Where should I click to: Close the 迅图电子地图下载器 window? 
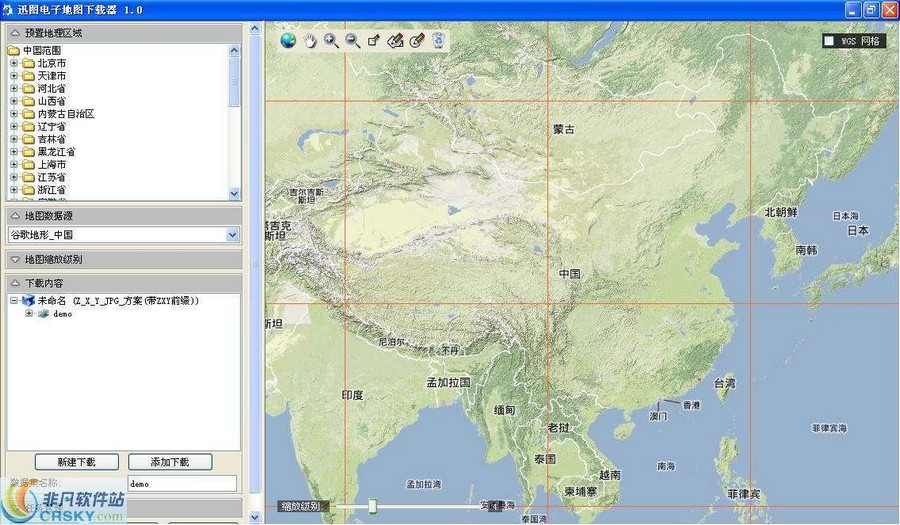pos(889,10)
